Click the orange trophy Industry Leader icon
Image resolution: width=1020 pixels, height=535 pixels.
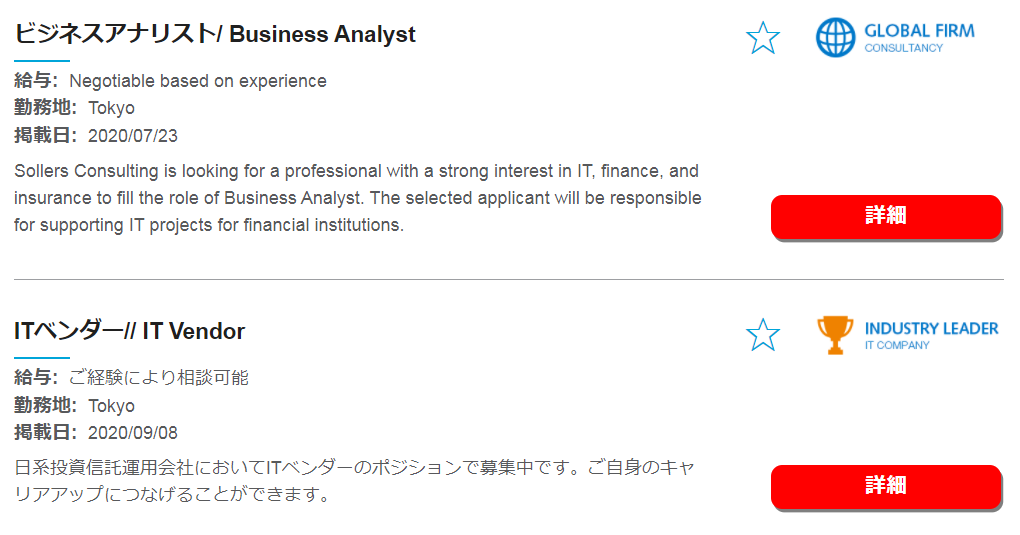(x=835, y=335)
